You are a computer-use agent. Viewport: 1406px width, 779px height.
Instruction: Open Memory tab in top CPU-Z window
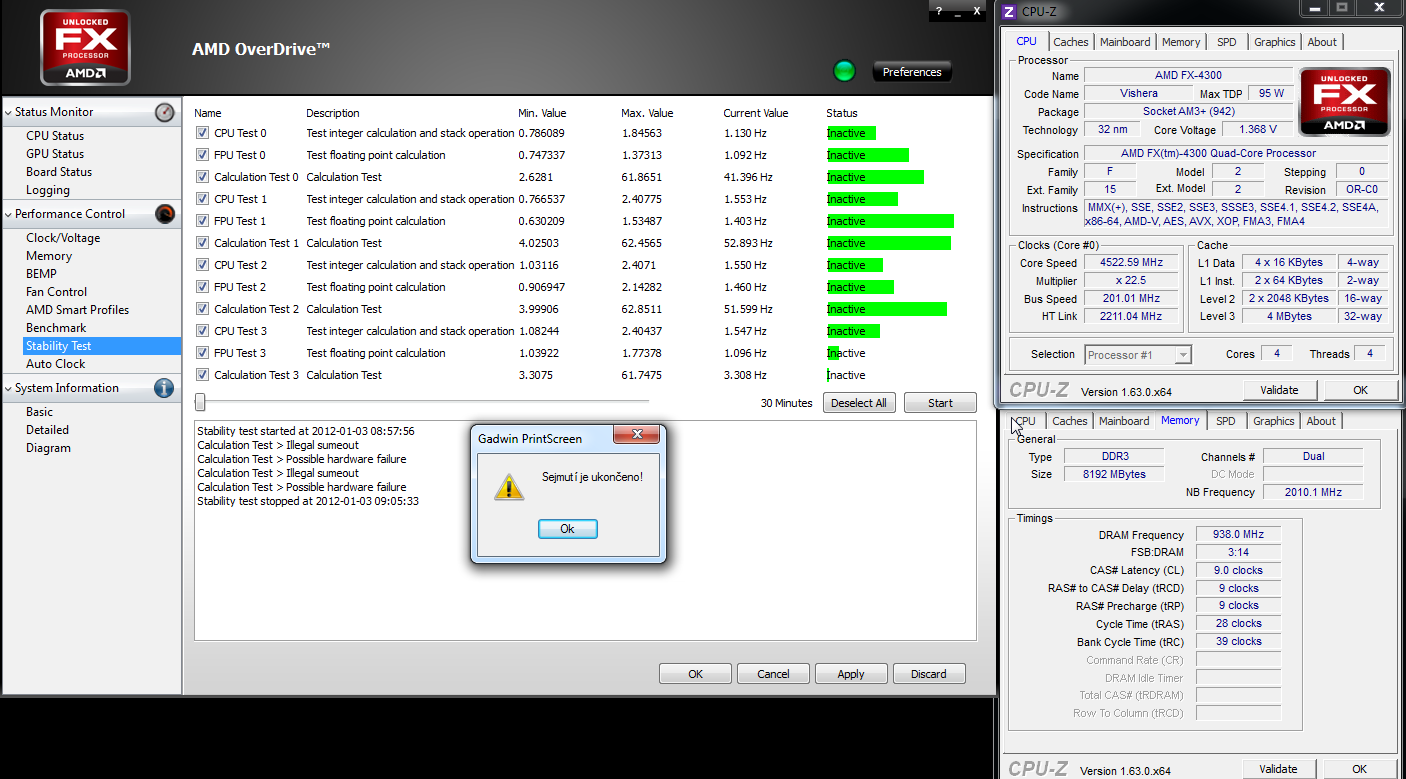[x=1181, y=42]
